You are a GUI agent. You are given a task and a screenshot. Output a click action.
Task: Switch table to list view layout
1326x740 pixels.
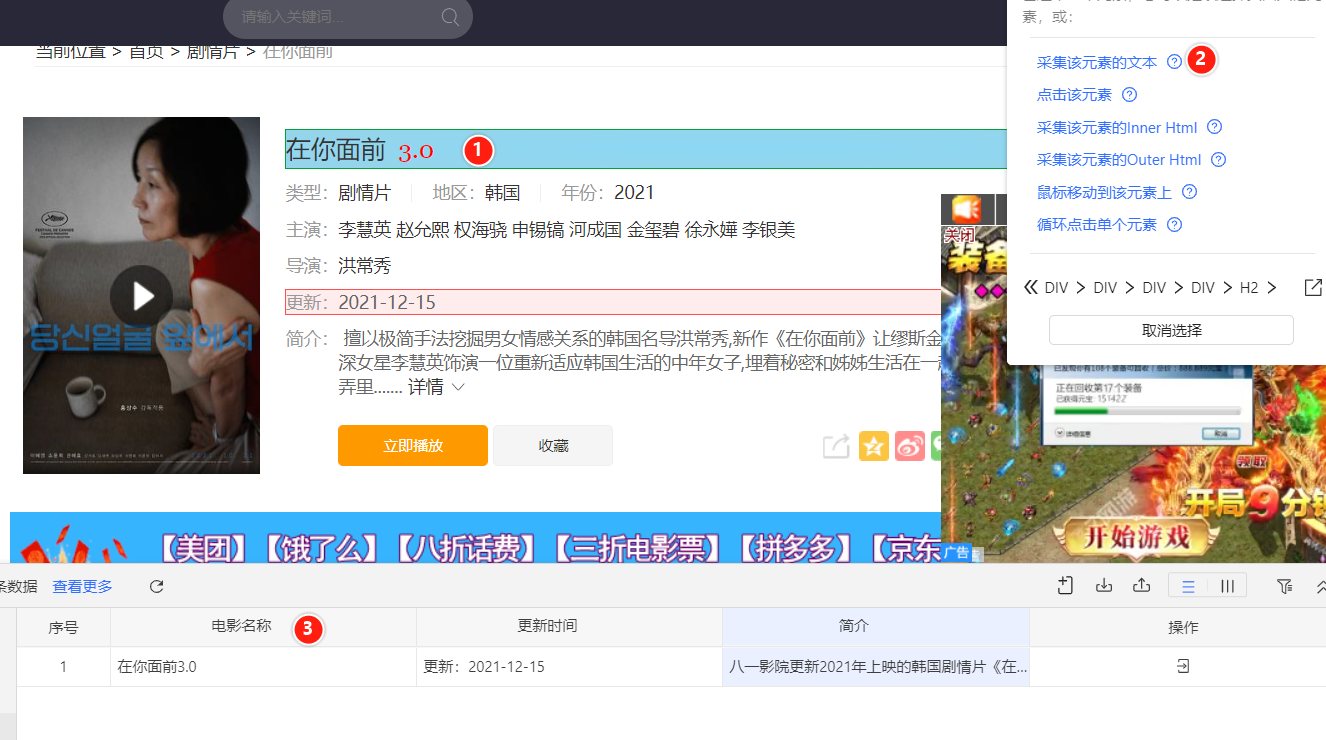point(1187,585)
